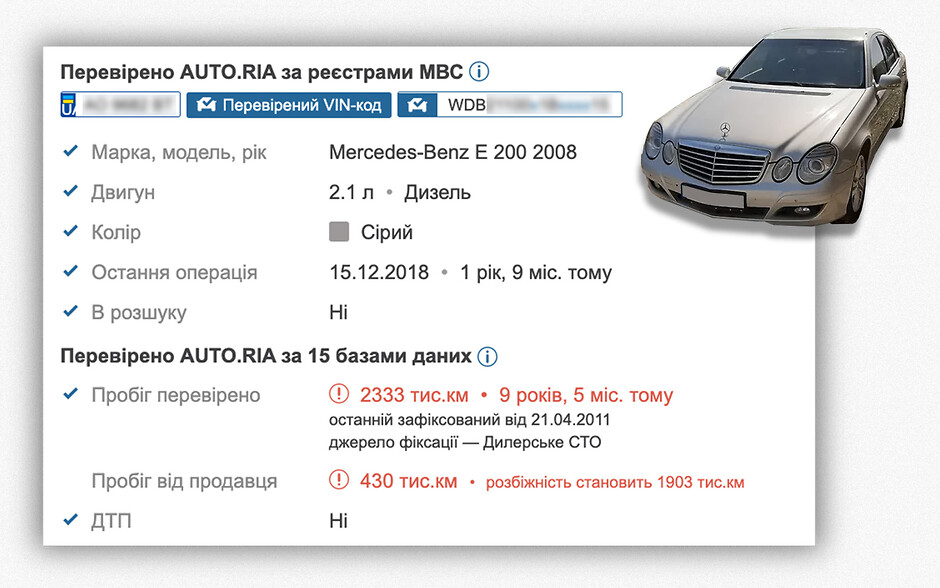This screenshot has width=940, height=588.
Task: Click the Ukrainian flag icon on plate badge
Action: coord(70,105)
